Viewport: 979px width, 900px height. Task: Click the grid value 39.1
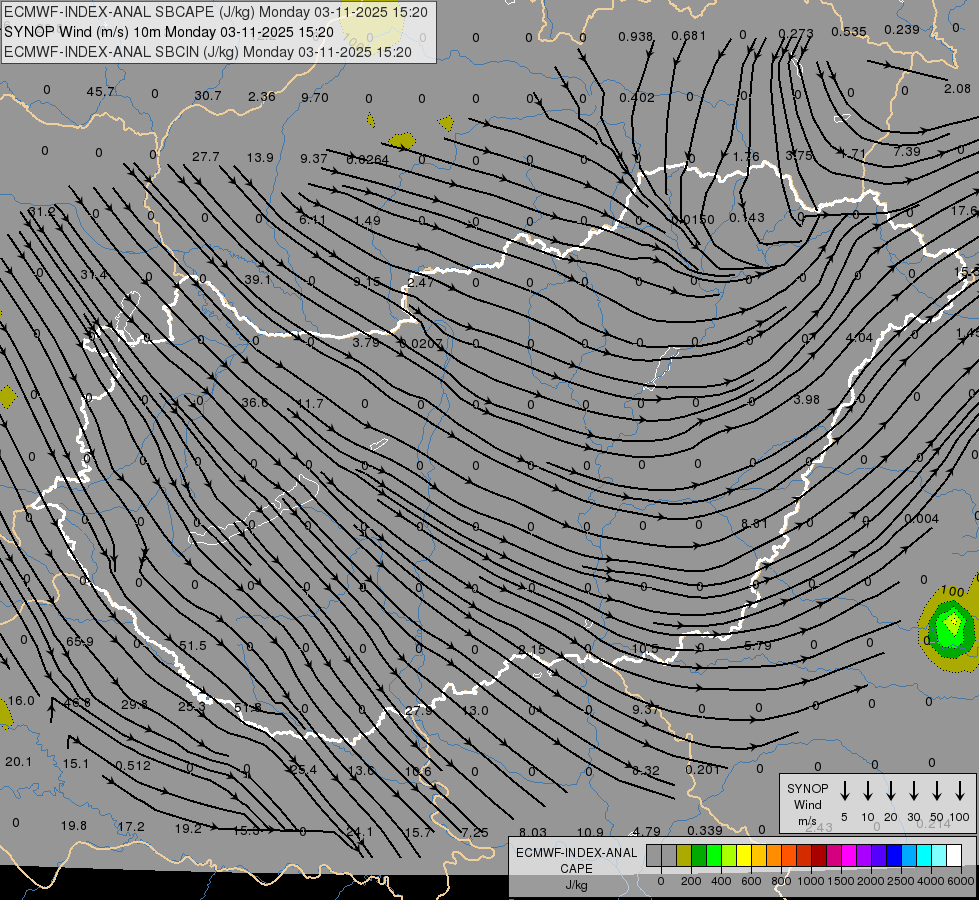(x=257, y=279)
